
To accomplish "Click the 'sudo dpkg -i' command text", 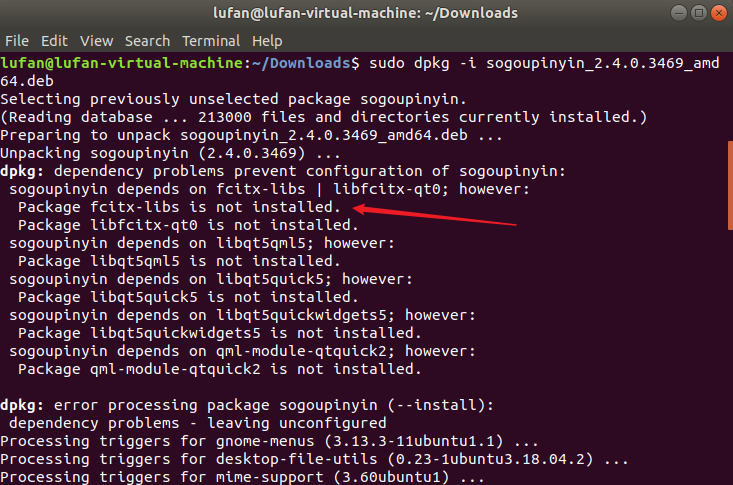I will tap(423, 63).
